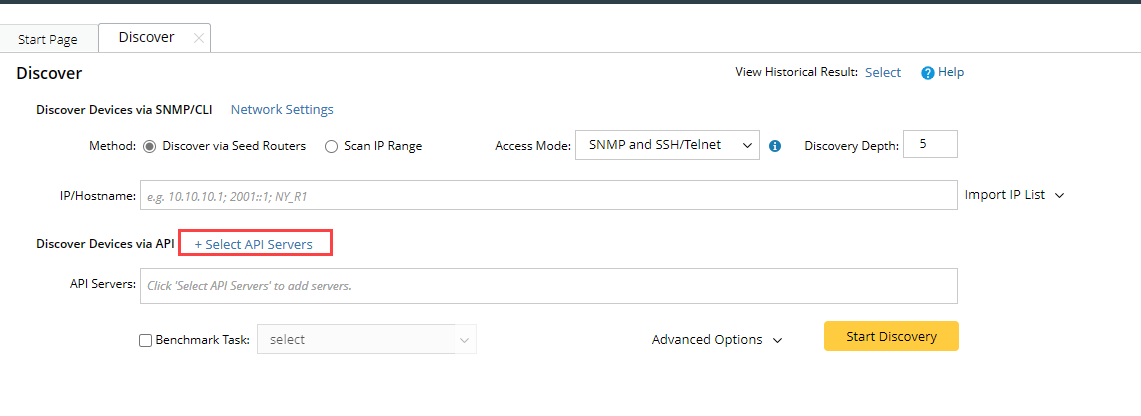Screen dimensions: 1141x416
Task: Select the Scan IP Range radio button
Action: [332, 146]
